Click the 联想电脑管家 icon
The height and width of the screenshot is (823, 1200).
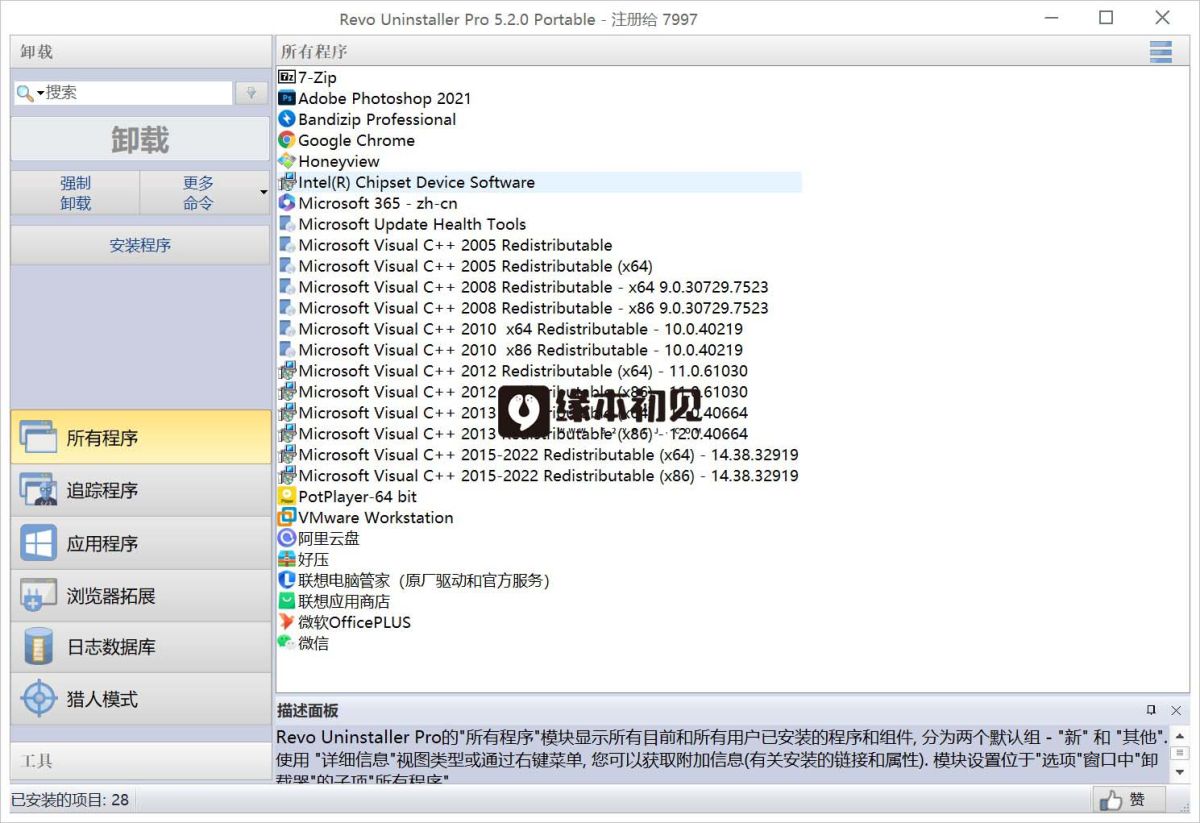[287, 580]
